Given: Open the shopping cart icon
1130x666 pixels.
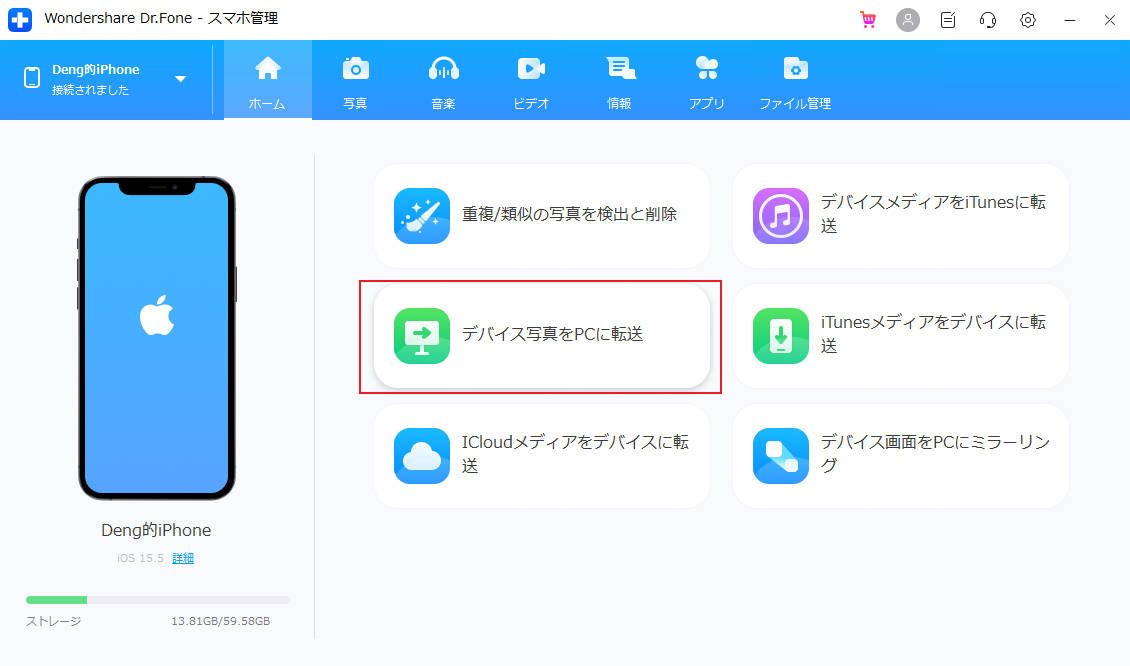Looking at the screenshot, I should point(868,20).
